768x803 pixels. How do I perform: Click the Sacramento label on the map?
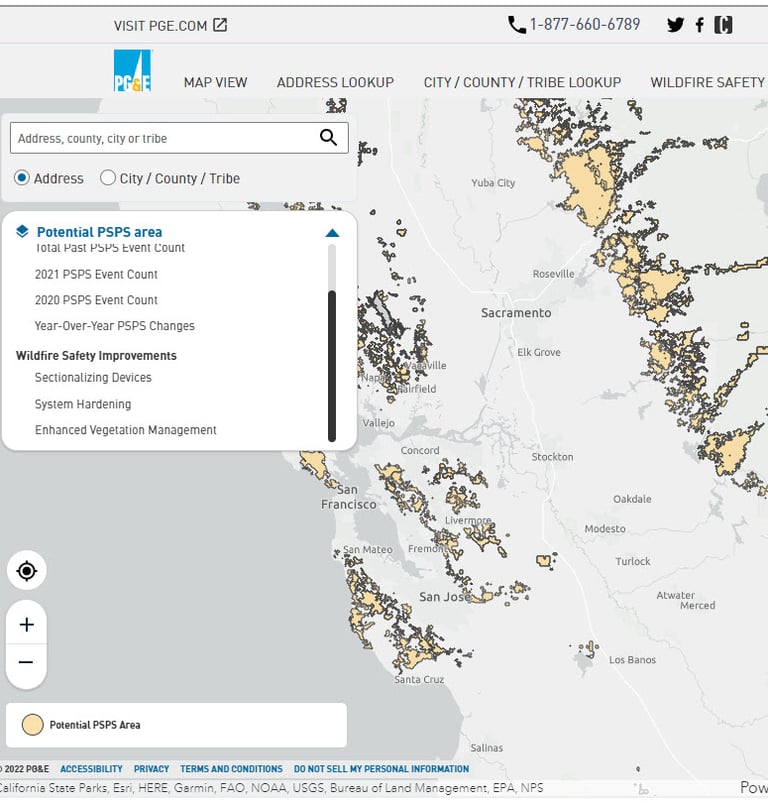click(516, 313)
